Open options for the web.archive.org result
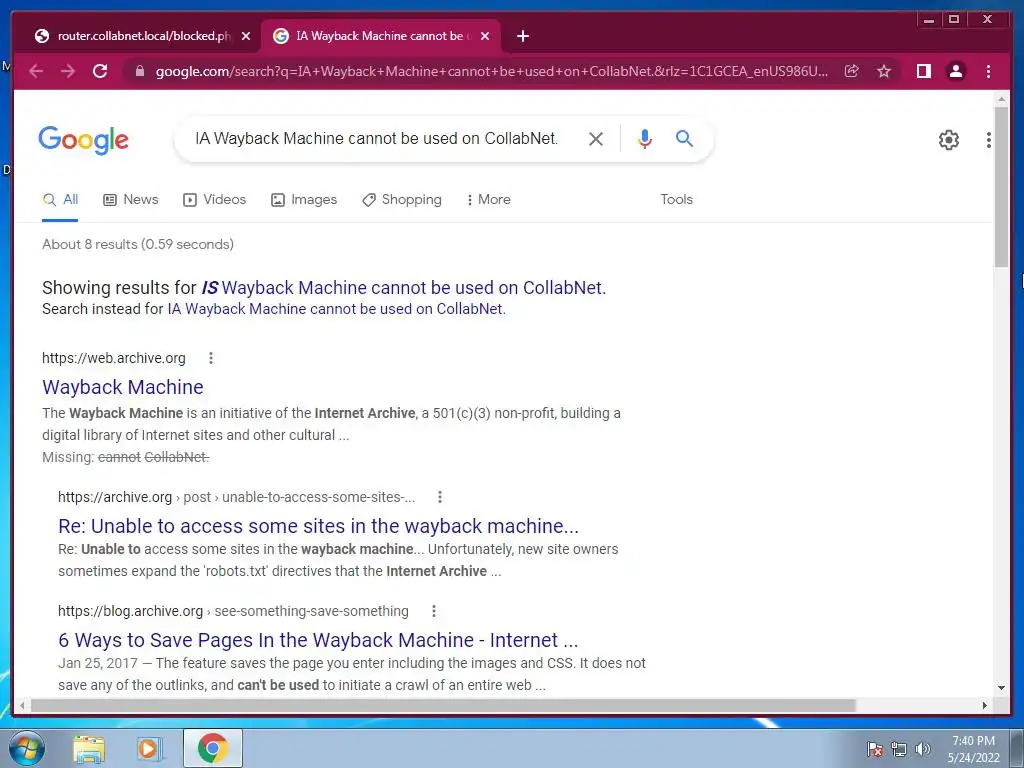This screenshot has width=1024, height=768. [x=210, y=358]
